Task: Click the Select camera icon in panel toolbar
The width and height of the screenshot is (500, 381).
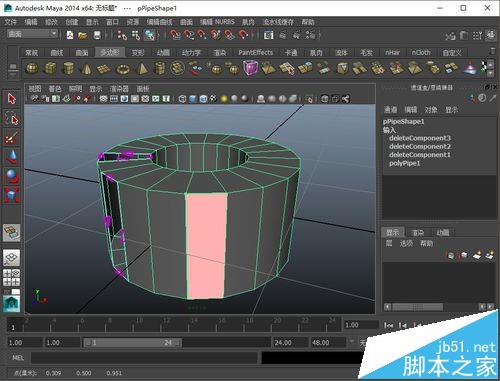Action: point(35,99)
